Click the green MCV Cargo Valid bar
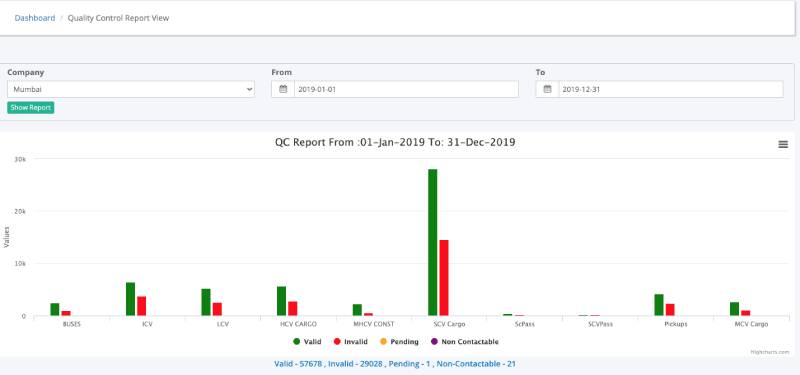 pos(735,309)
